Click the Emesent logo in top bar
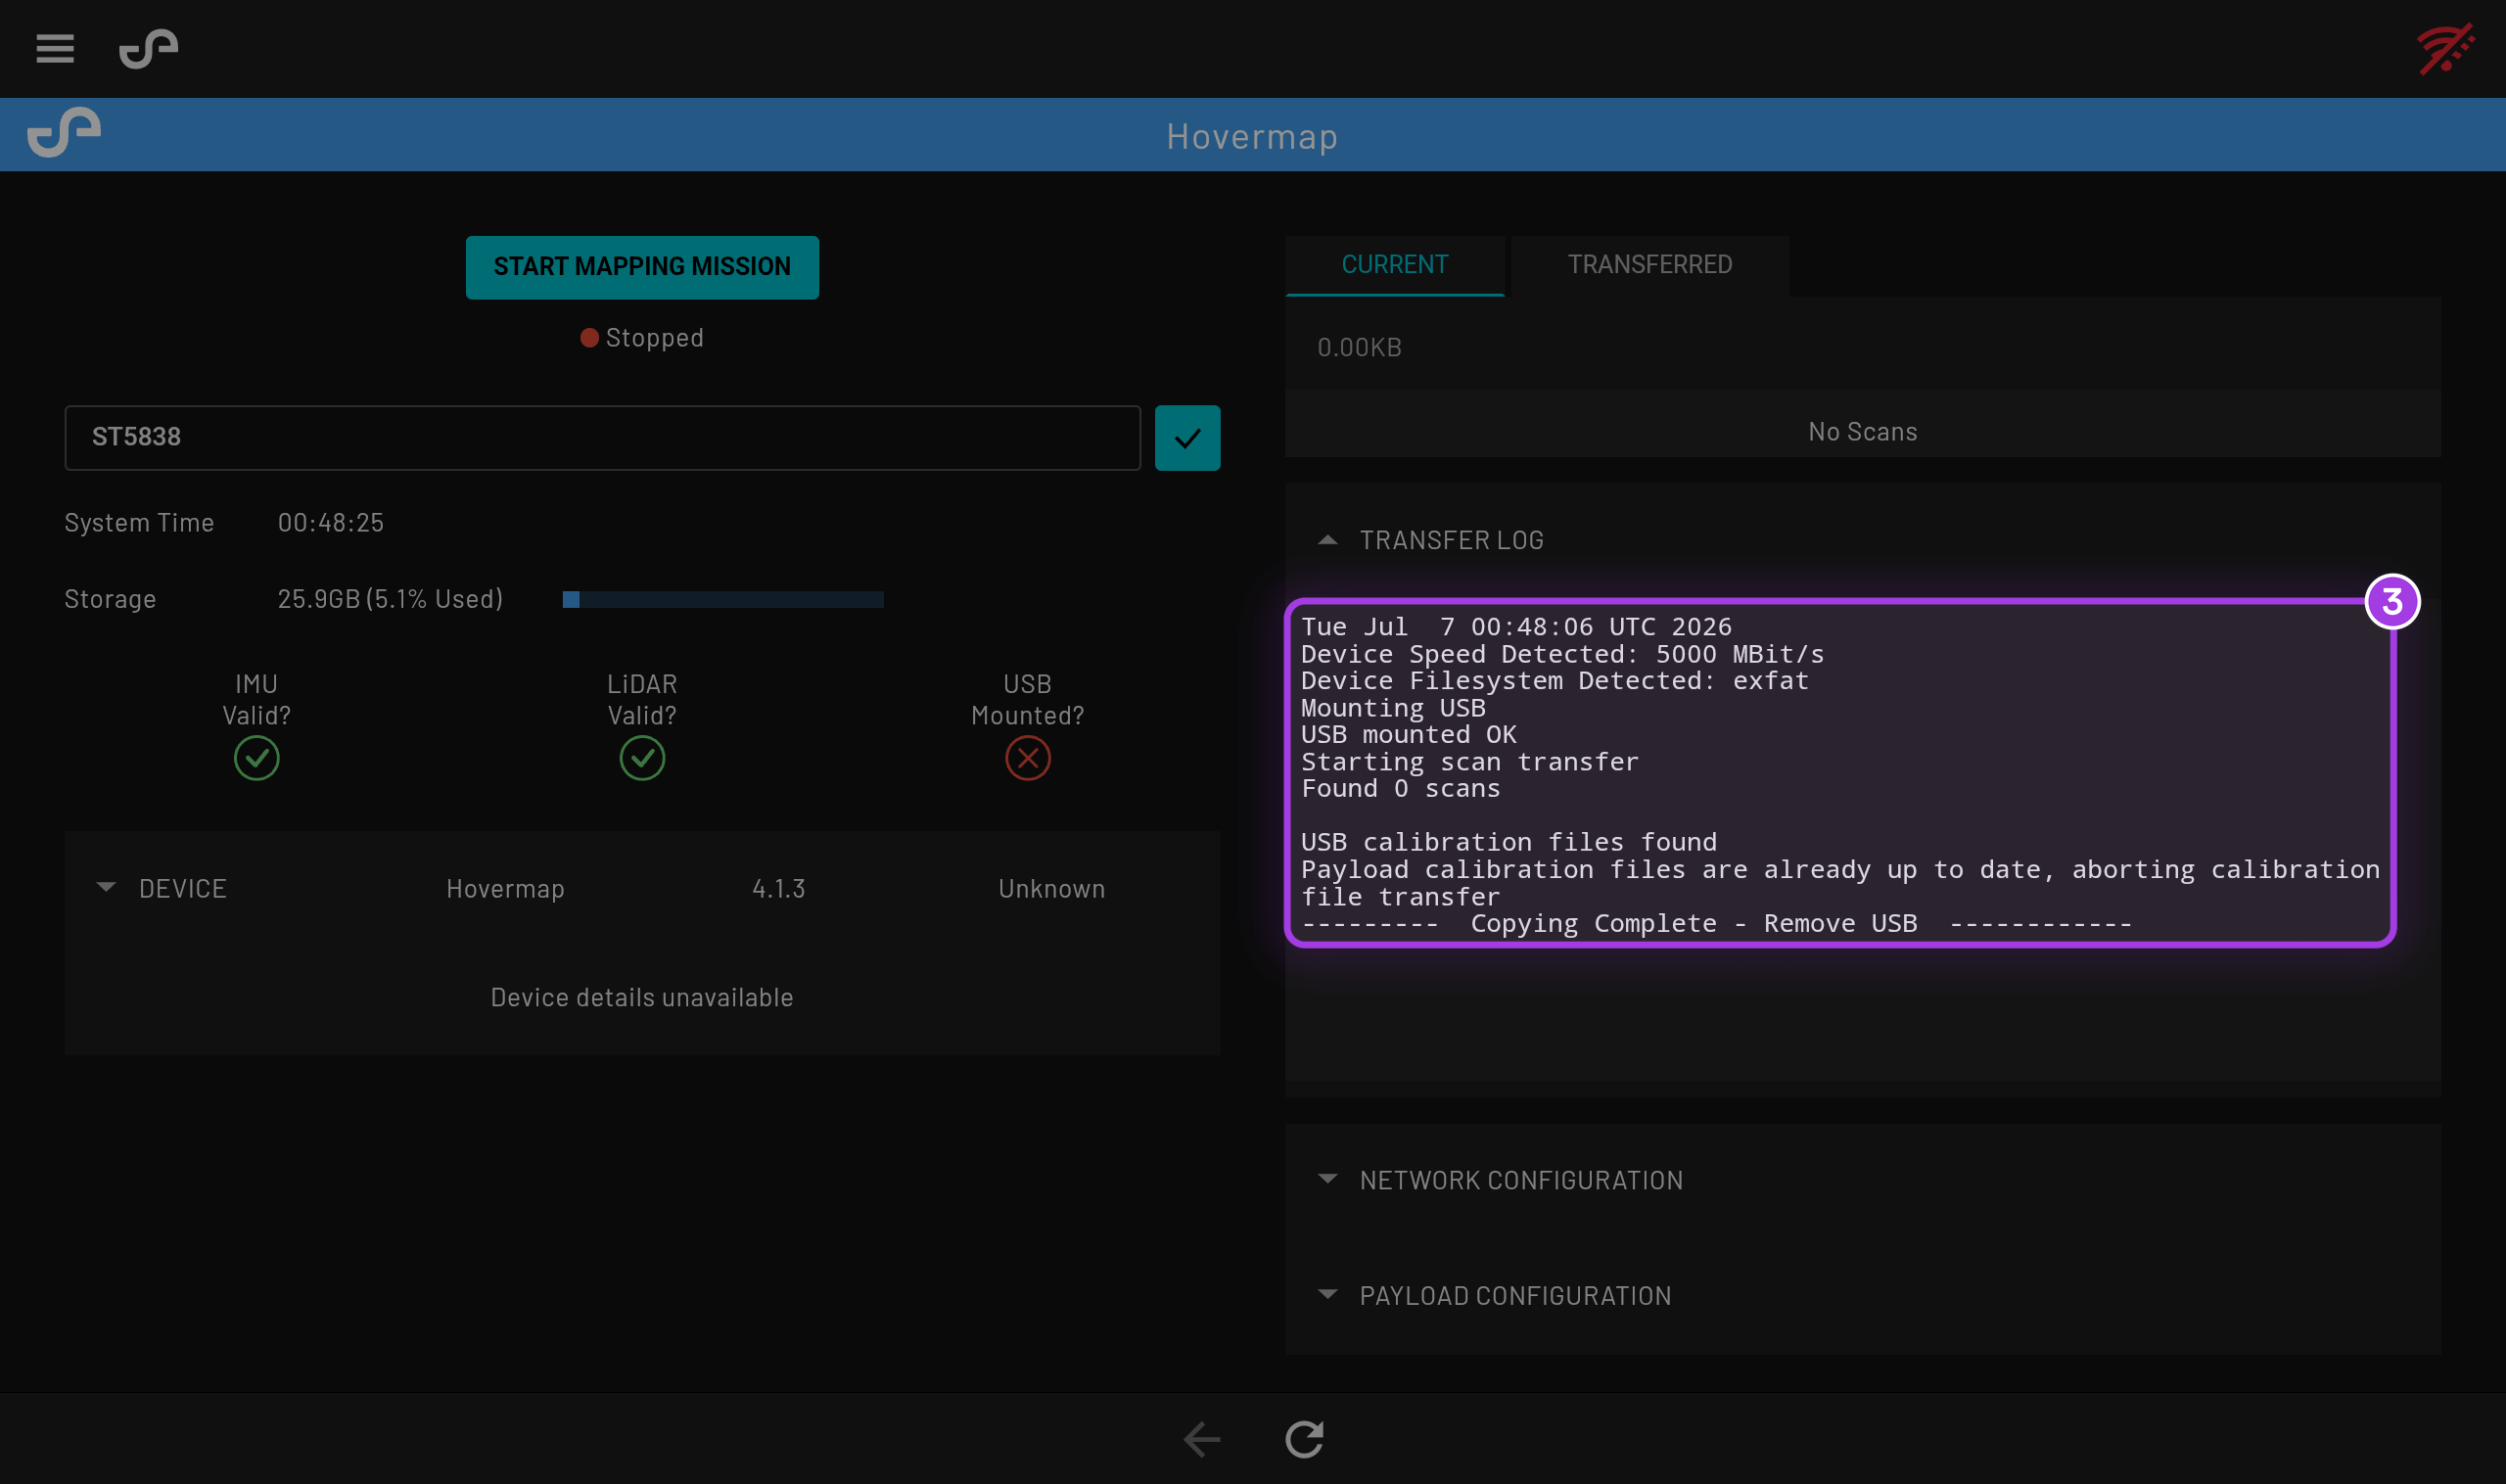Screen dimensions: 2506x1484 click(x=149, y=49)
